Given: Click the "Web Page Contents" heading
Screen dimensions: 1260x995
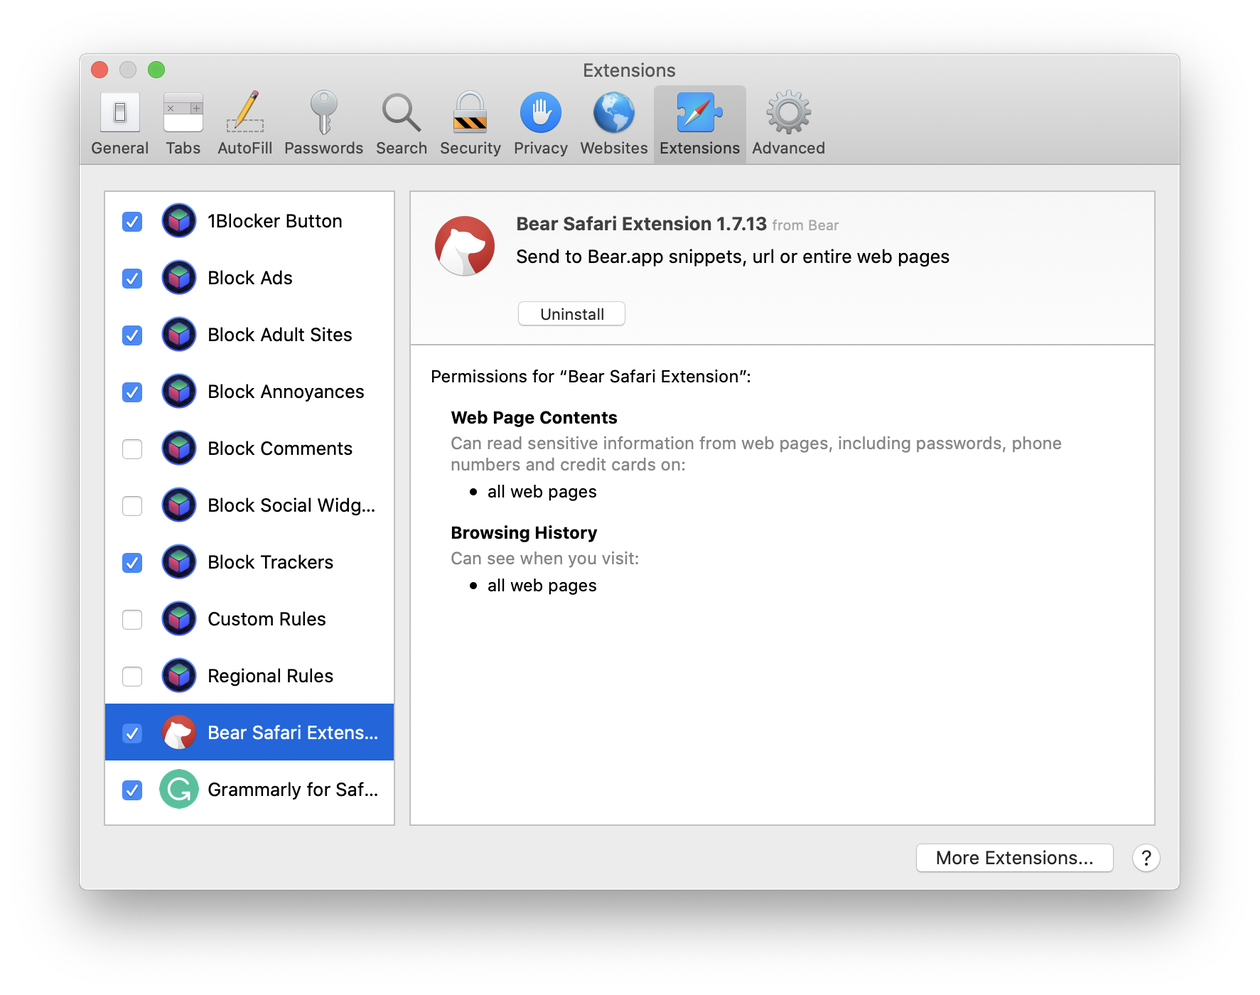Looking at the screenshot, I should tap(534, 418).
